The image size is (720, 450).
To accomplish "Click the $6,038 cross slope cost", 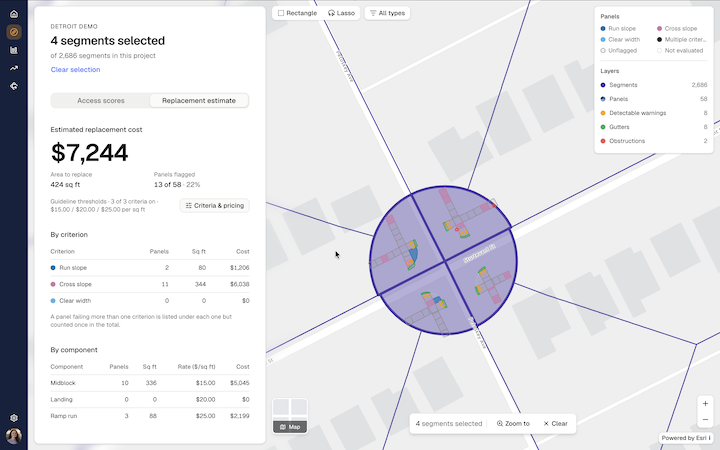I will point(240,284).
